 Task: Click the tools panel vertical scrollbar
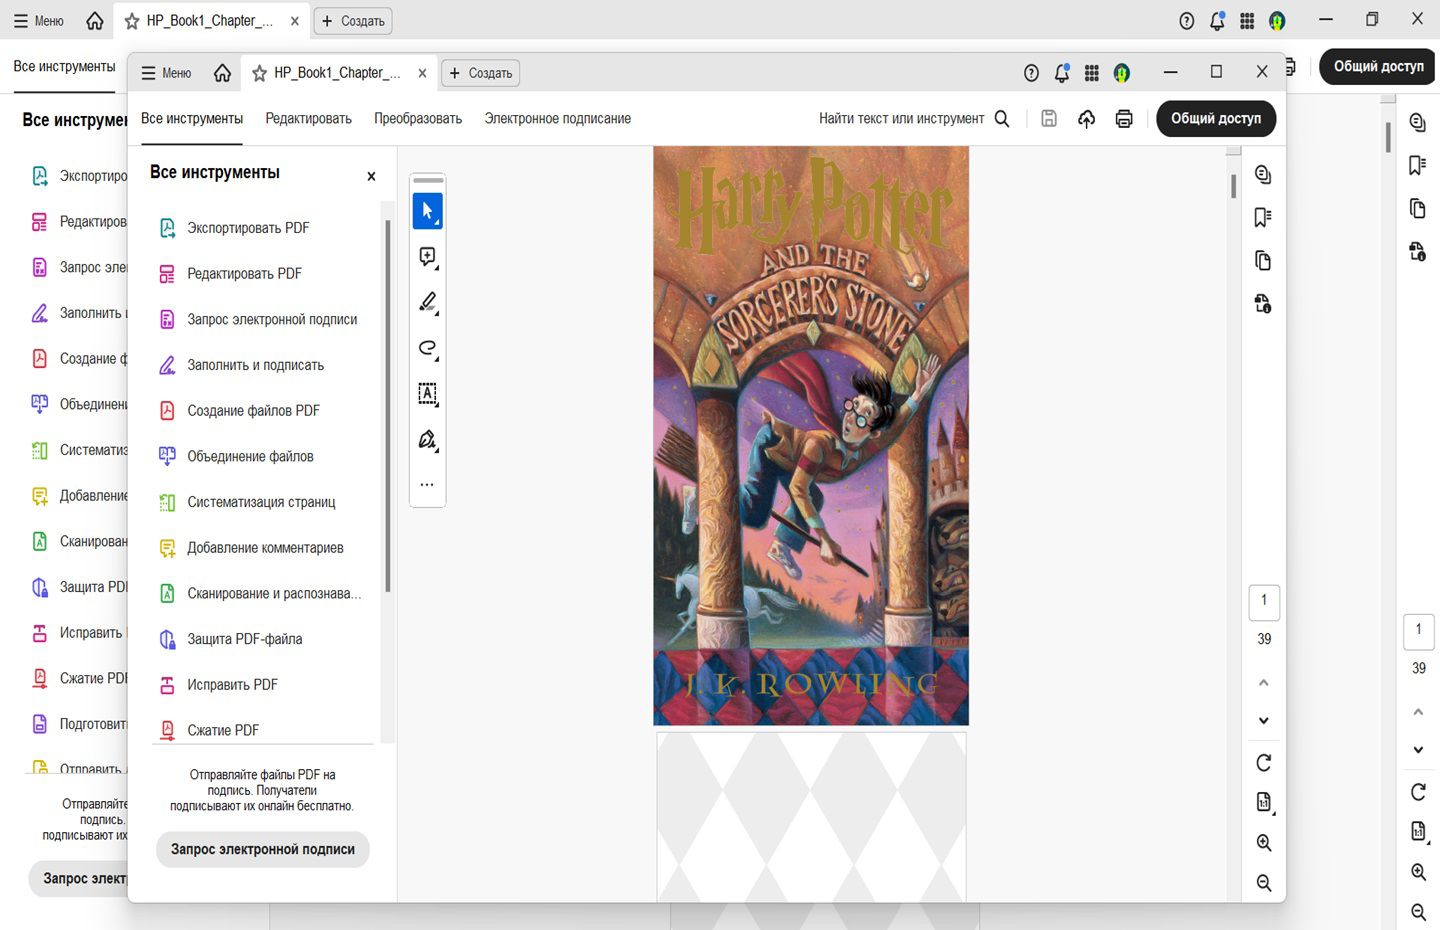click(388, 405)
